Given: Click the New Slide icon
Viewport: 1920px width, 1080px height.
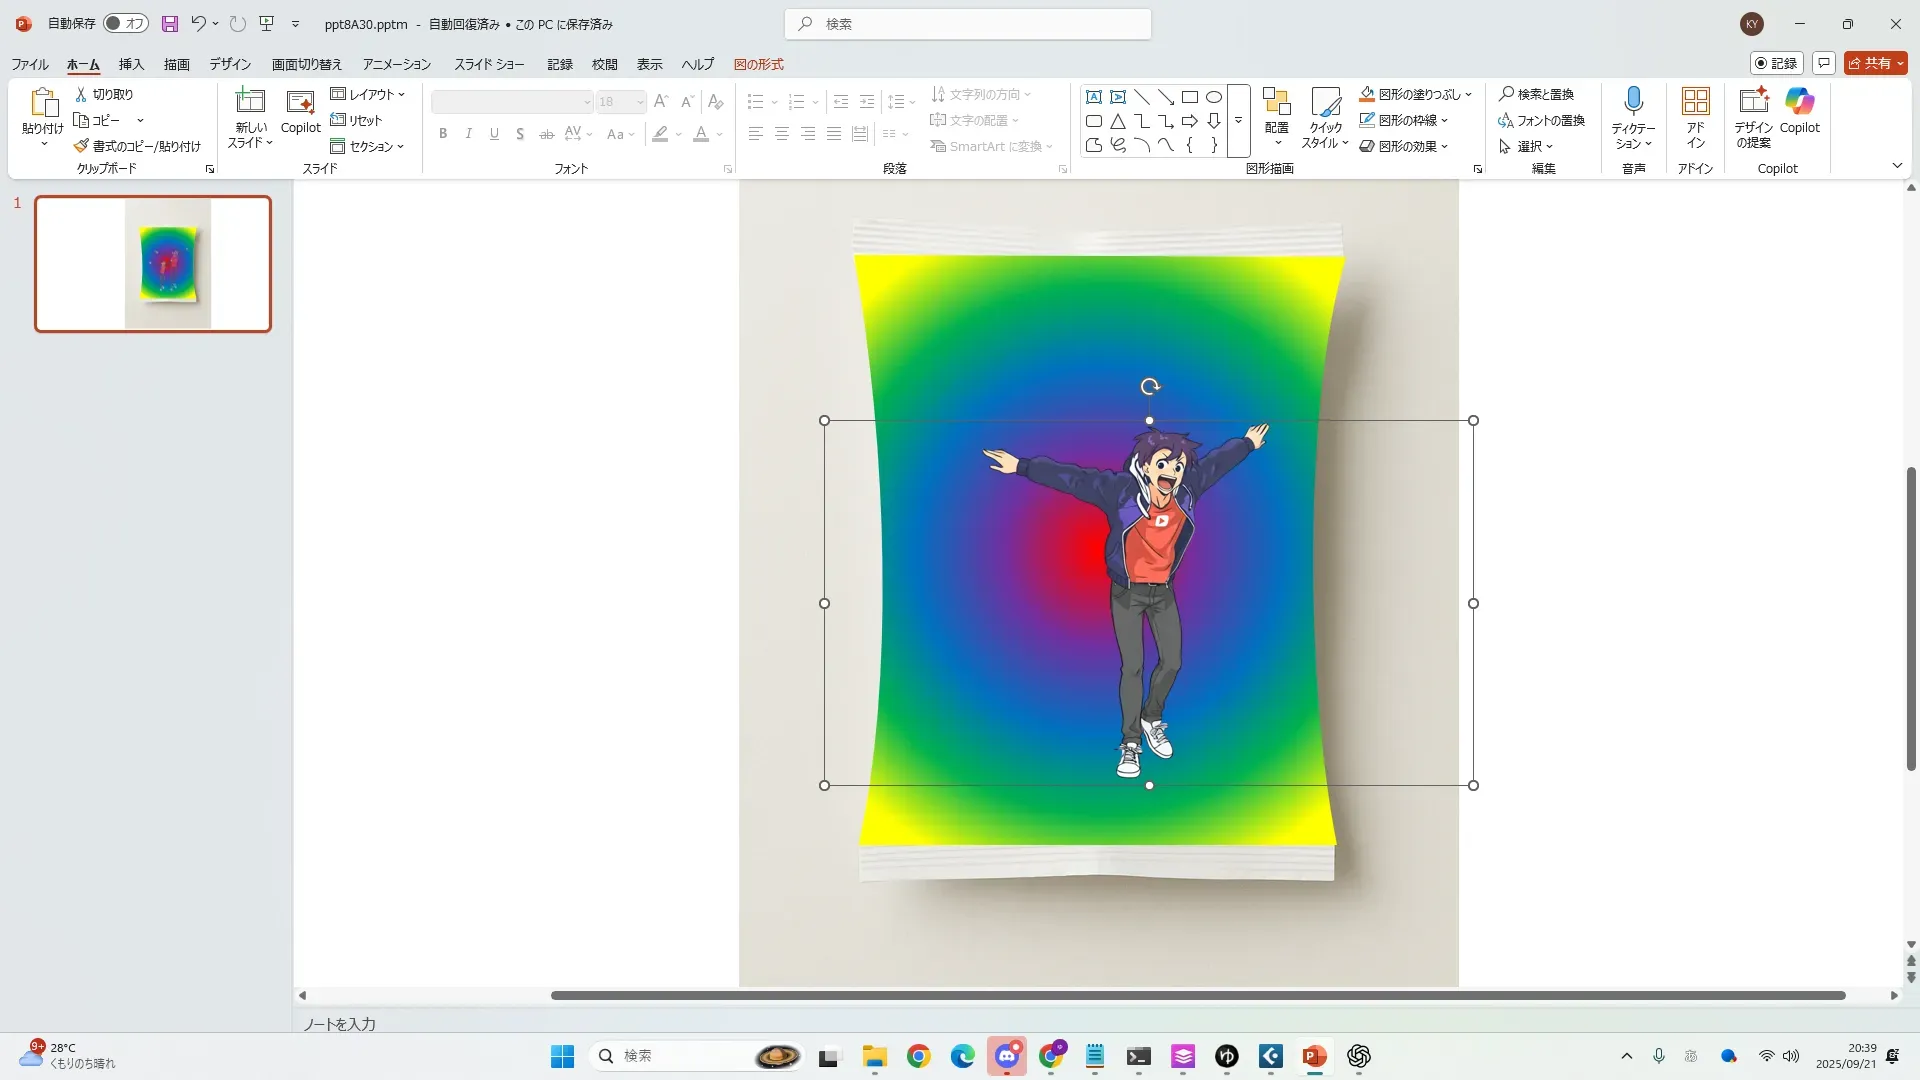Looking at the screenshot, I should click(x=250, y=101).
